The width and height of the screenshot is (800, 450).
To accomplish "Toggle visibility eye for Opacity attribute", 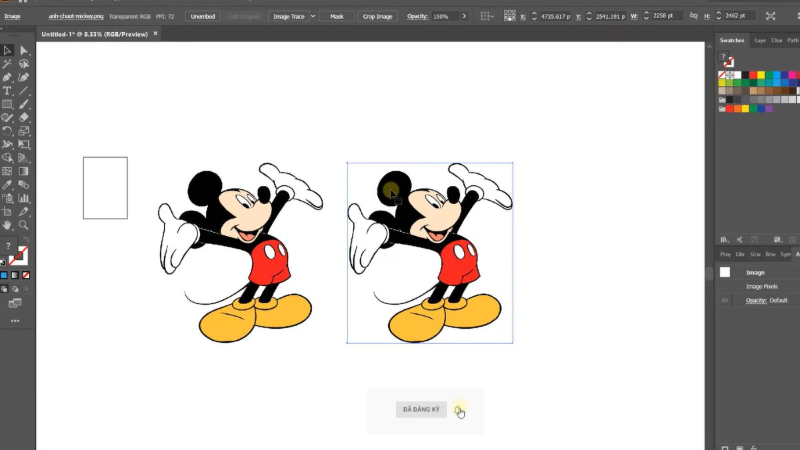I will click(x=724, y=301).
